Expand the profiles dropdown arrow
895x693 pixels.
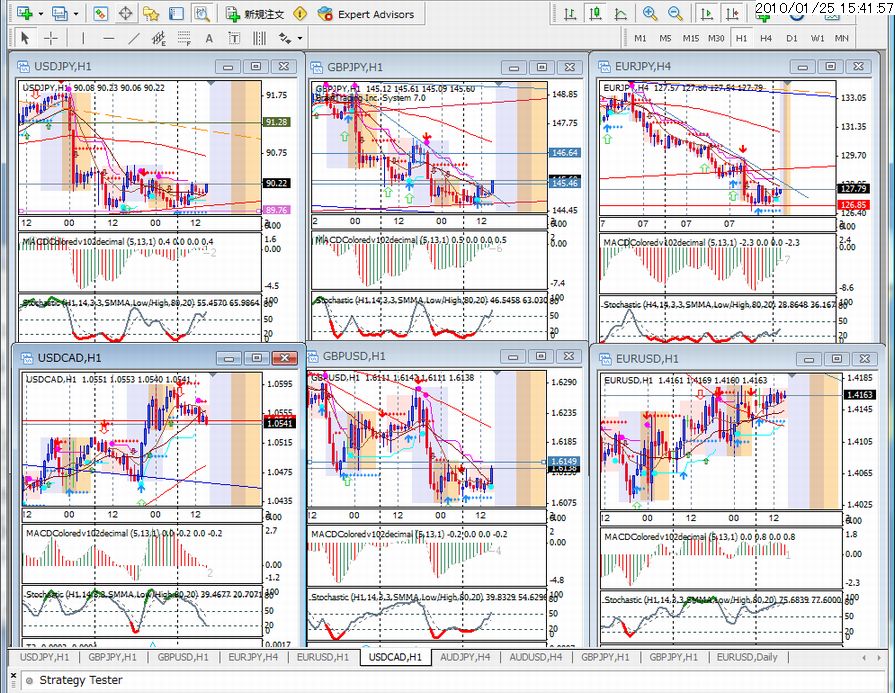point(76,14)
